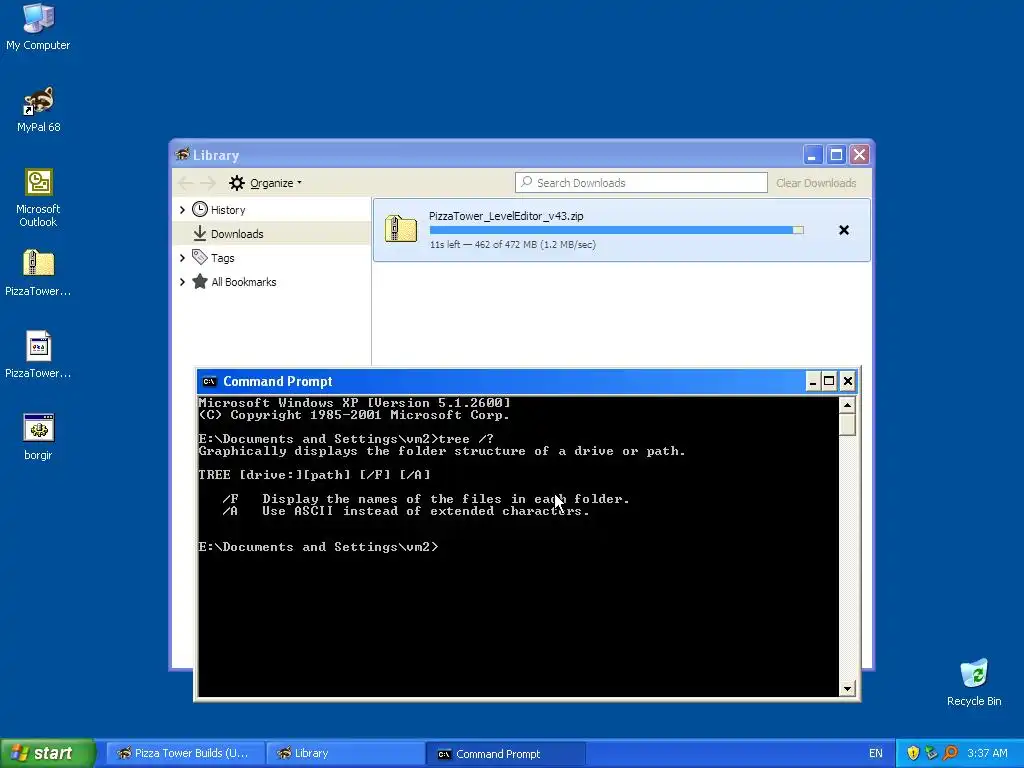Minimize the Command Prompt window
The width and height of the screenshot is (1024, 768).
(812, 381)
